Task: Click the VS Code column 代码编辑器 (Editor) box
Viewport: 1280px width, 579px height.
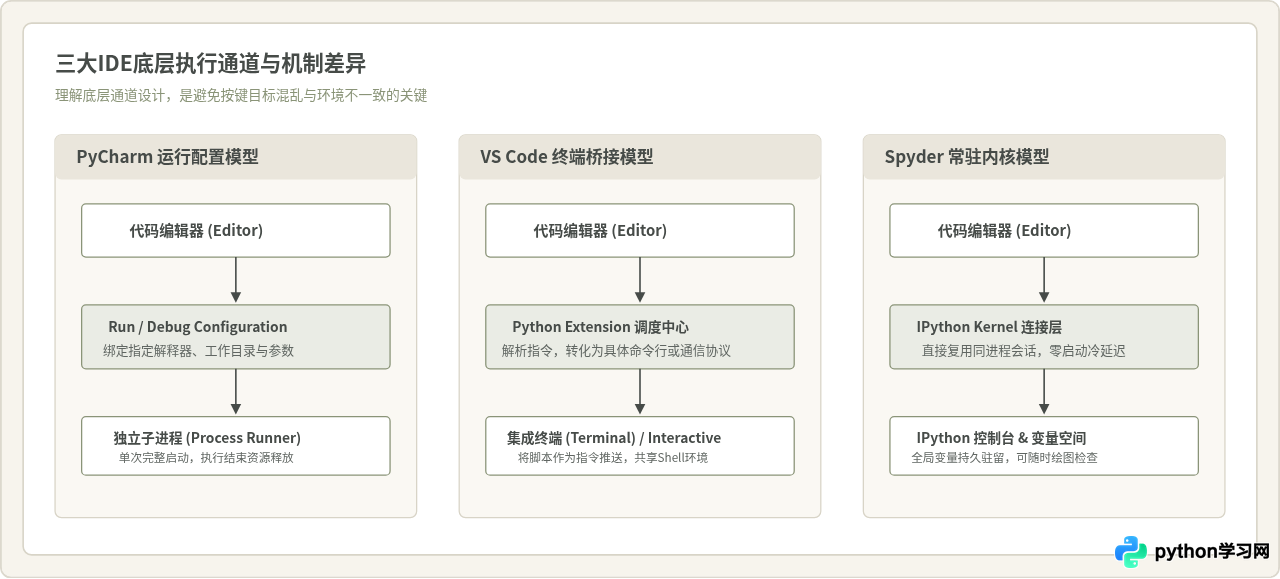Action: click(x=640, y=230)
